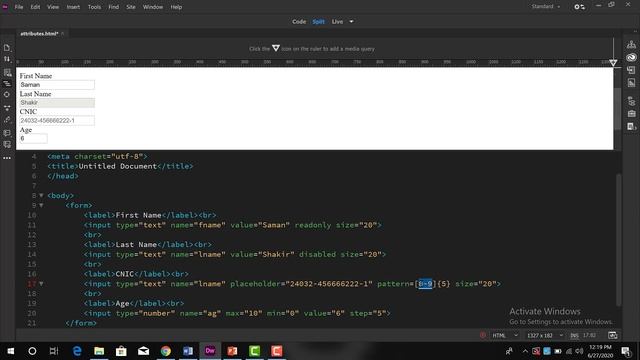640x360 pixels.
Task: Open the Standard workspace dropdown
Action: (x=546, y=7)
